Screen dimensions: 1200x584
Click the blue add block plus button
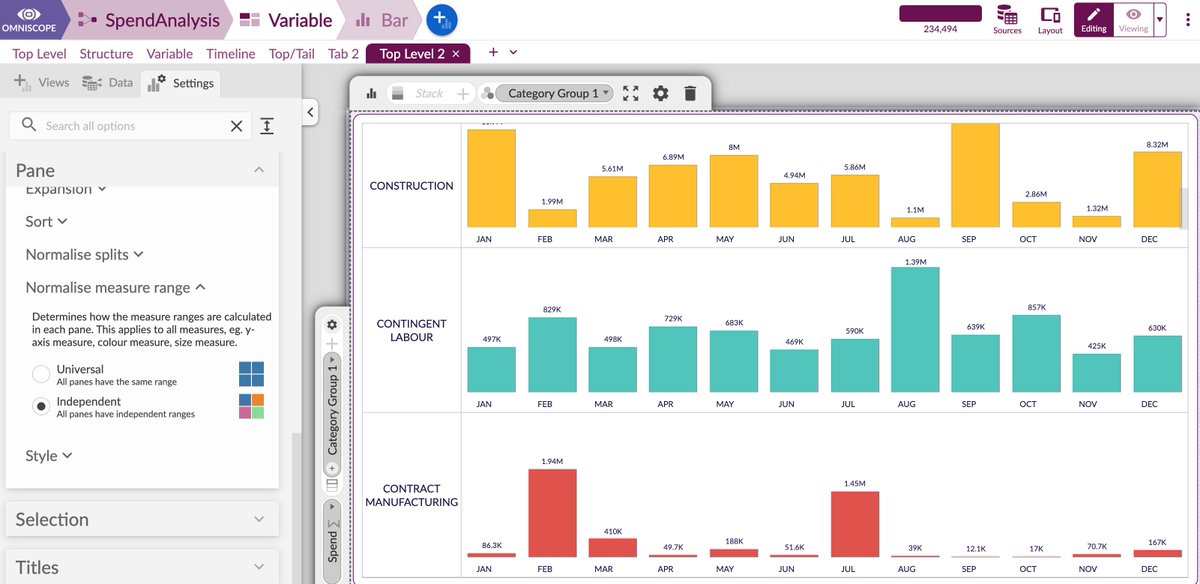(442, 19)
